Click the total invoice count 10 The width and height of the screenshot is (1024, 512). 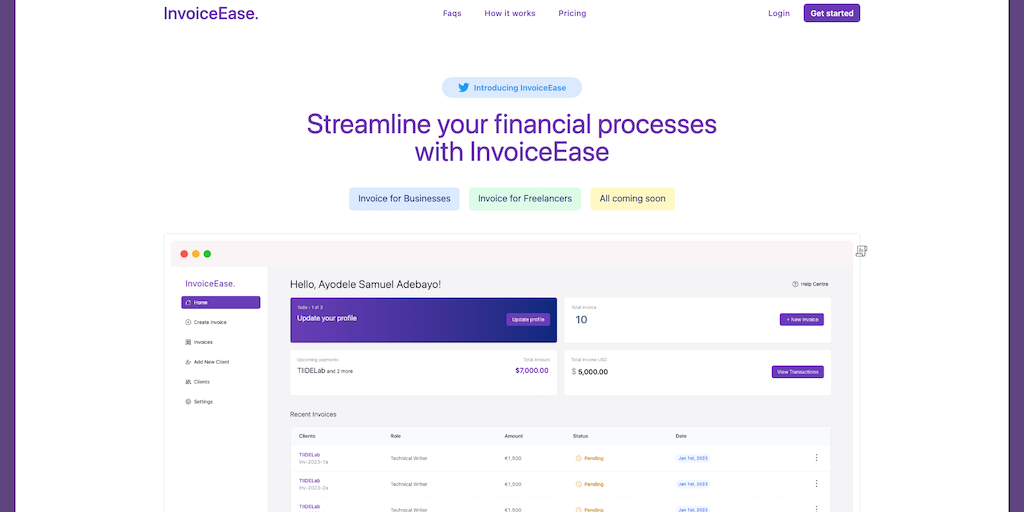581,319
